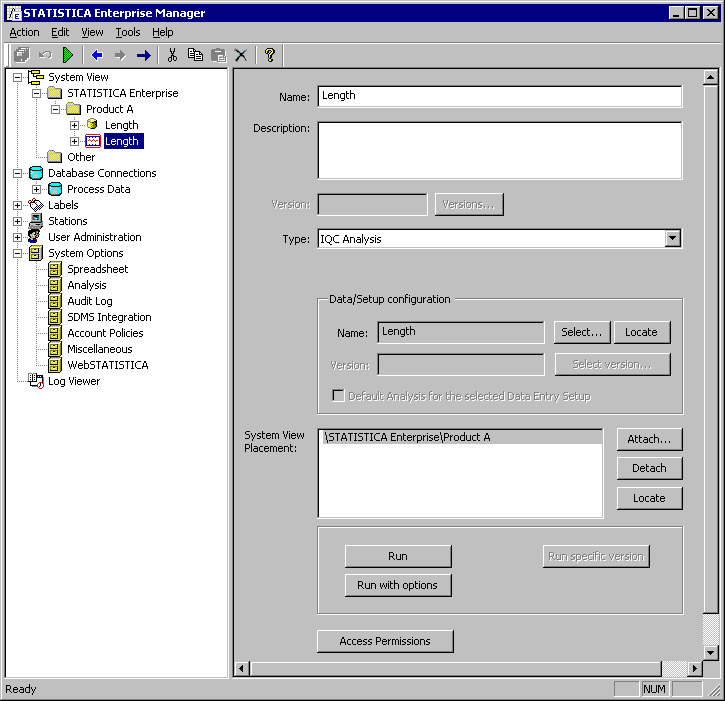Click the Copy icon in the toolbar
The width and height of the screenshot is (725, 701).
tap(195, 55)
